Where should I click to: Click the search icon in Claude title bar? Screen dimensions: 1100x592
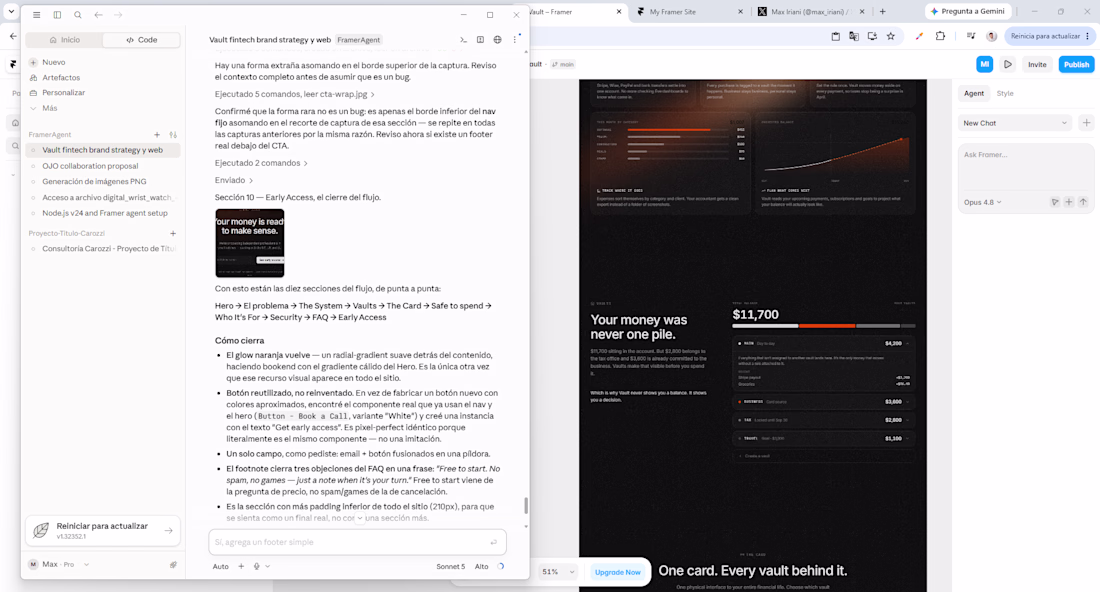pos(78,15)
